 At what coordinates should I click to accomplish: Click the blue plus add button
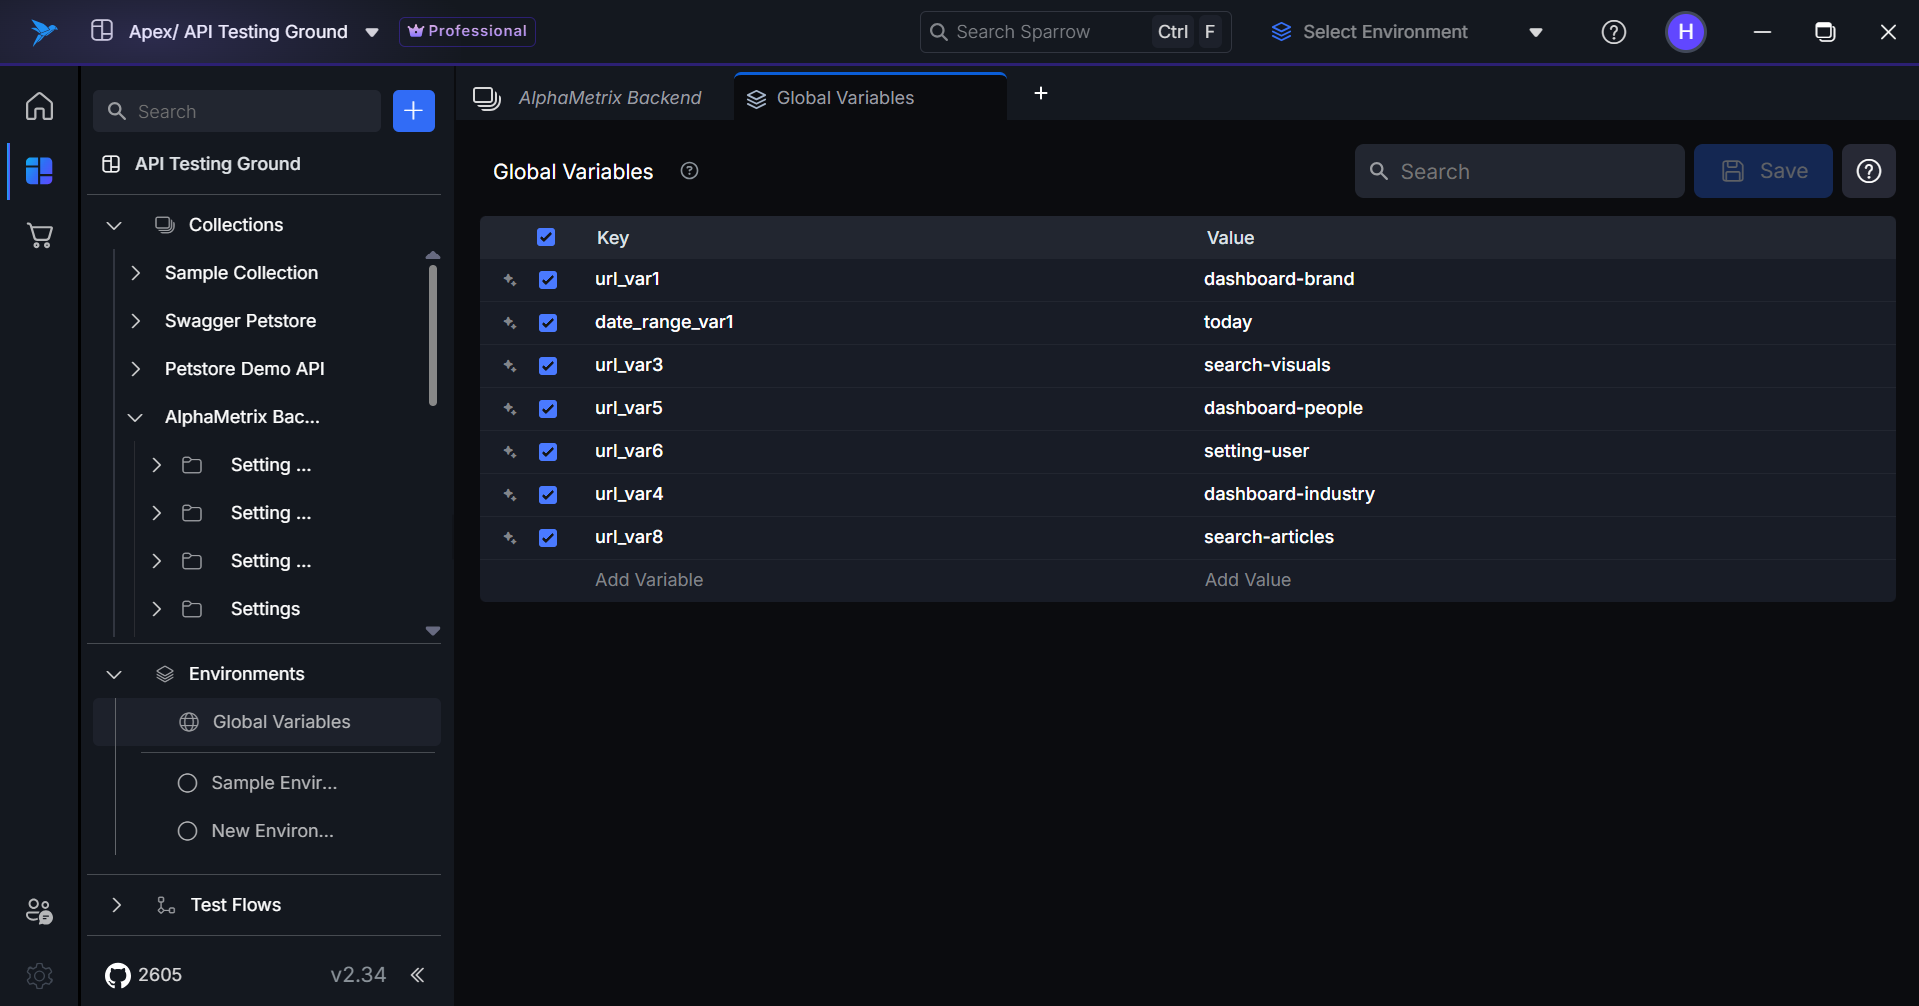(413, 111)
